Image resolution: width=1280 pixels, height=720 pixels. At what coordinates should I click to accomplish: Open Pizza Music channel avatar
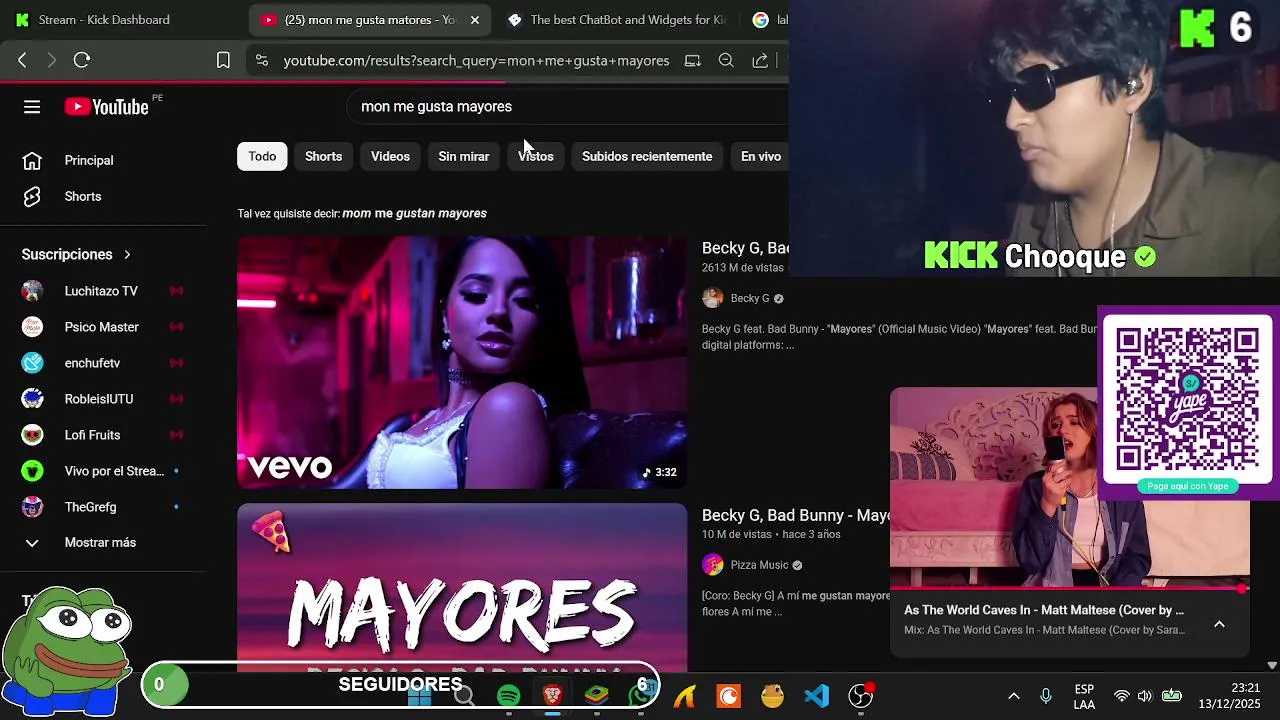coord(712,565)
